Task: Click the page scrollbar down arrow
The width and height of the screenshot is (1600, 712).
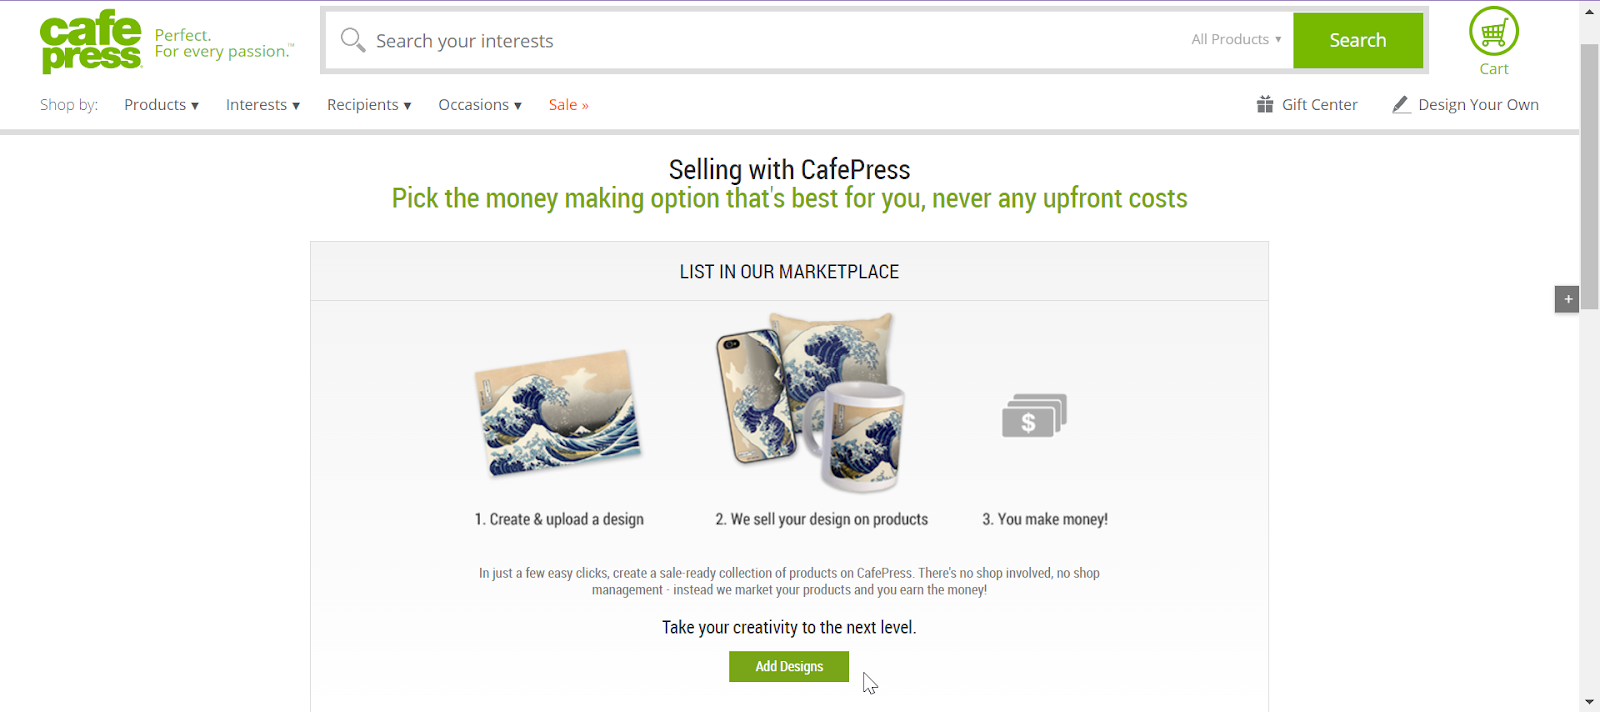Action: 1590,702
